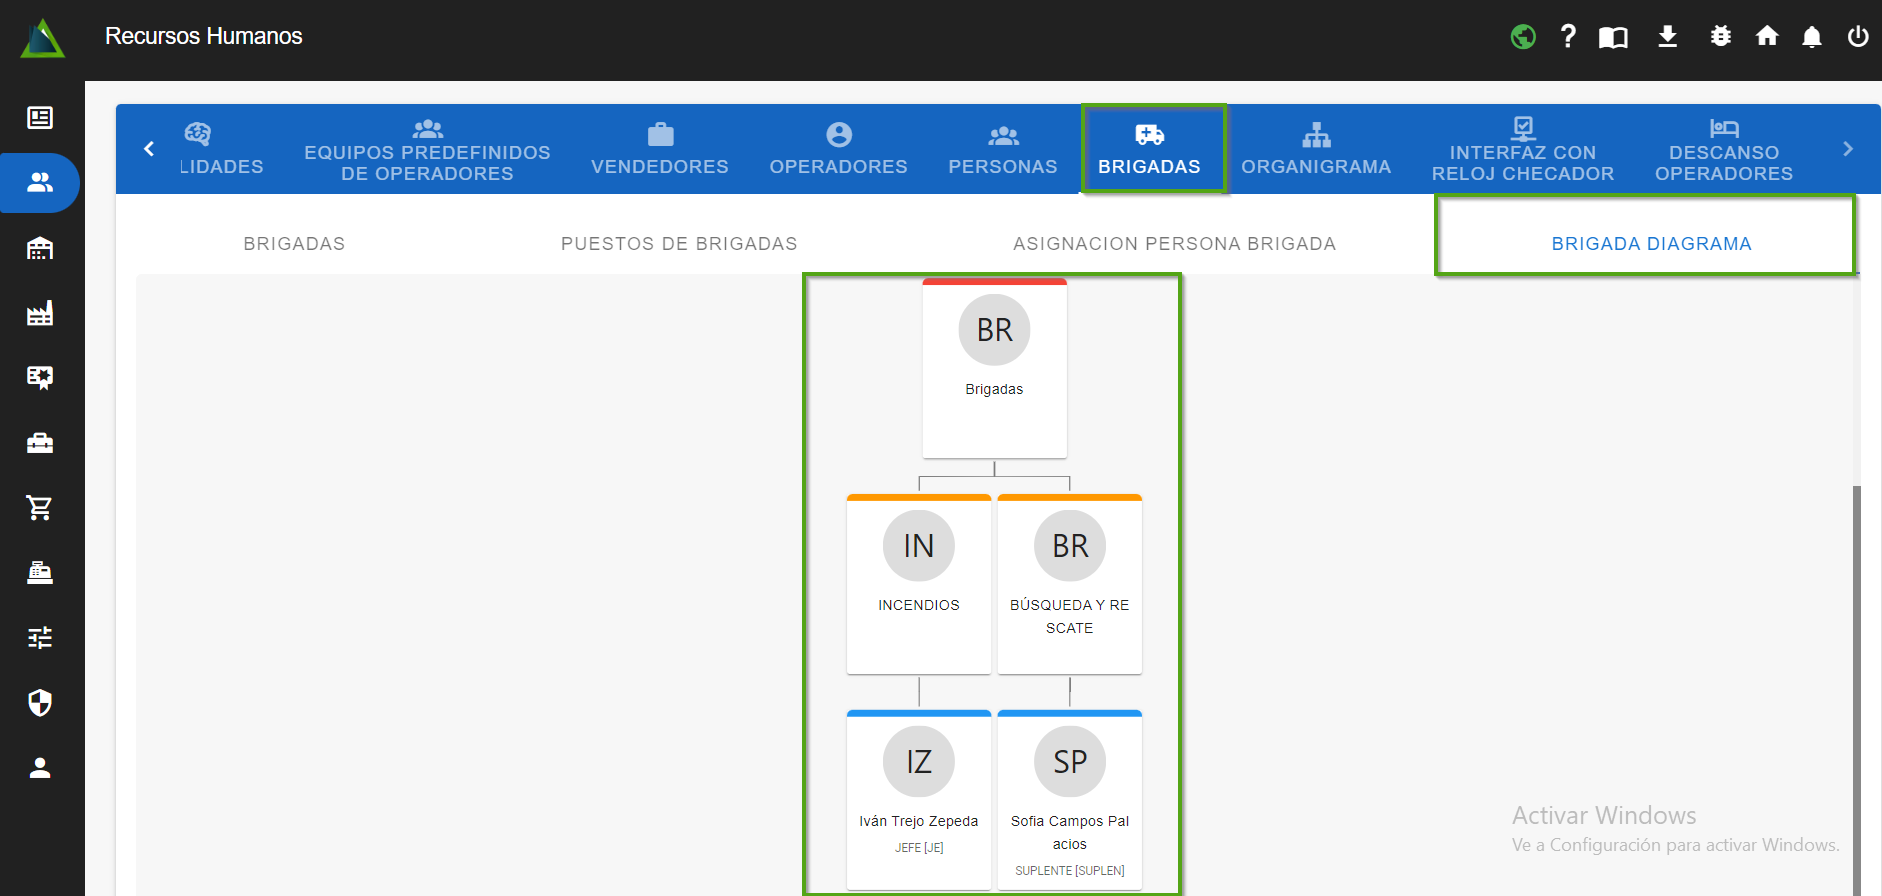Go to home via house icon
The width and height of the screenshot is (1882, 896).
tap(1767, 37)
